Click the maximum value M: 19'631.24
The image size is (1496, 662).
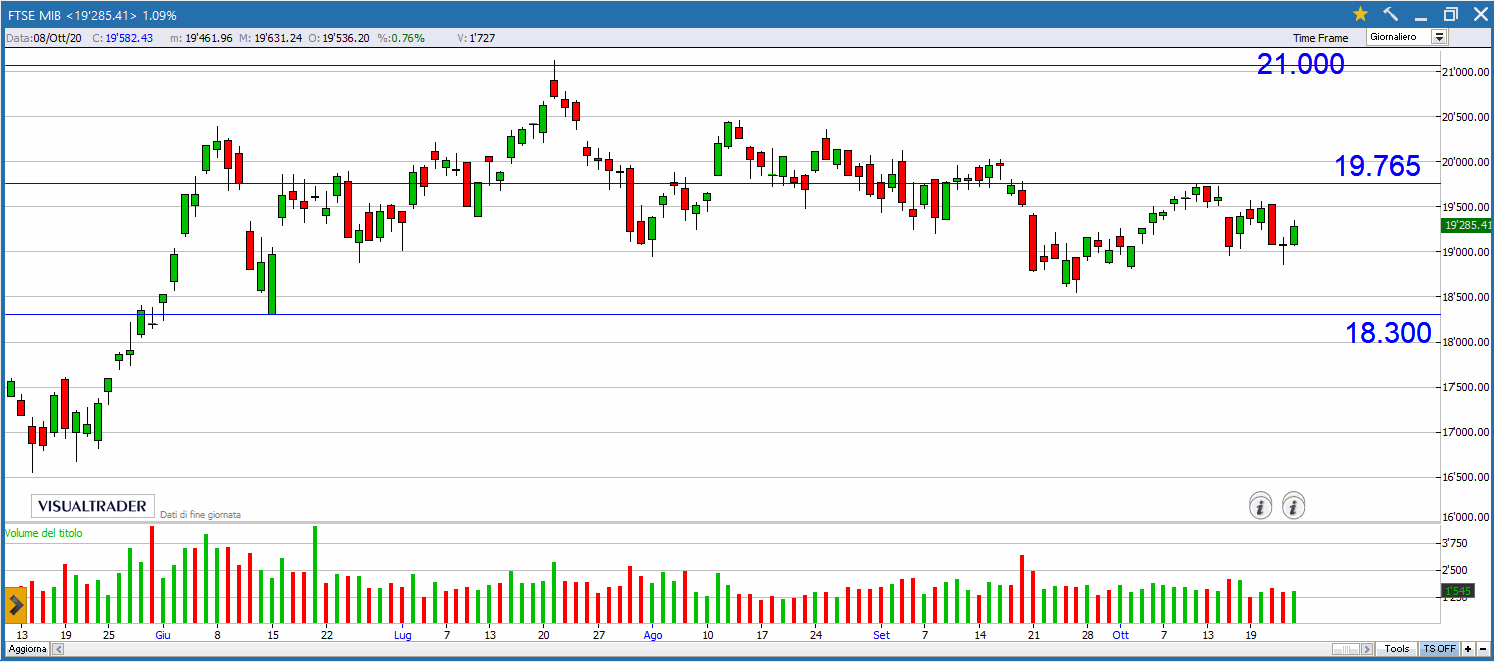pyautogui.click(x=270, y=38)
